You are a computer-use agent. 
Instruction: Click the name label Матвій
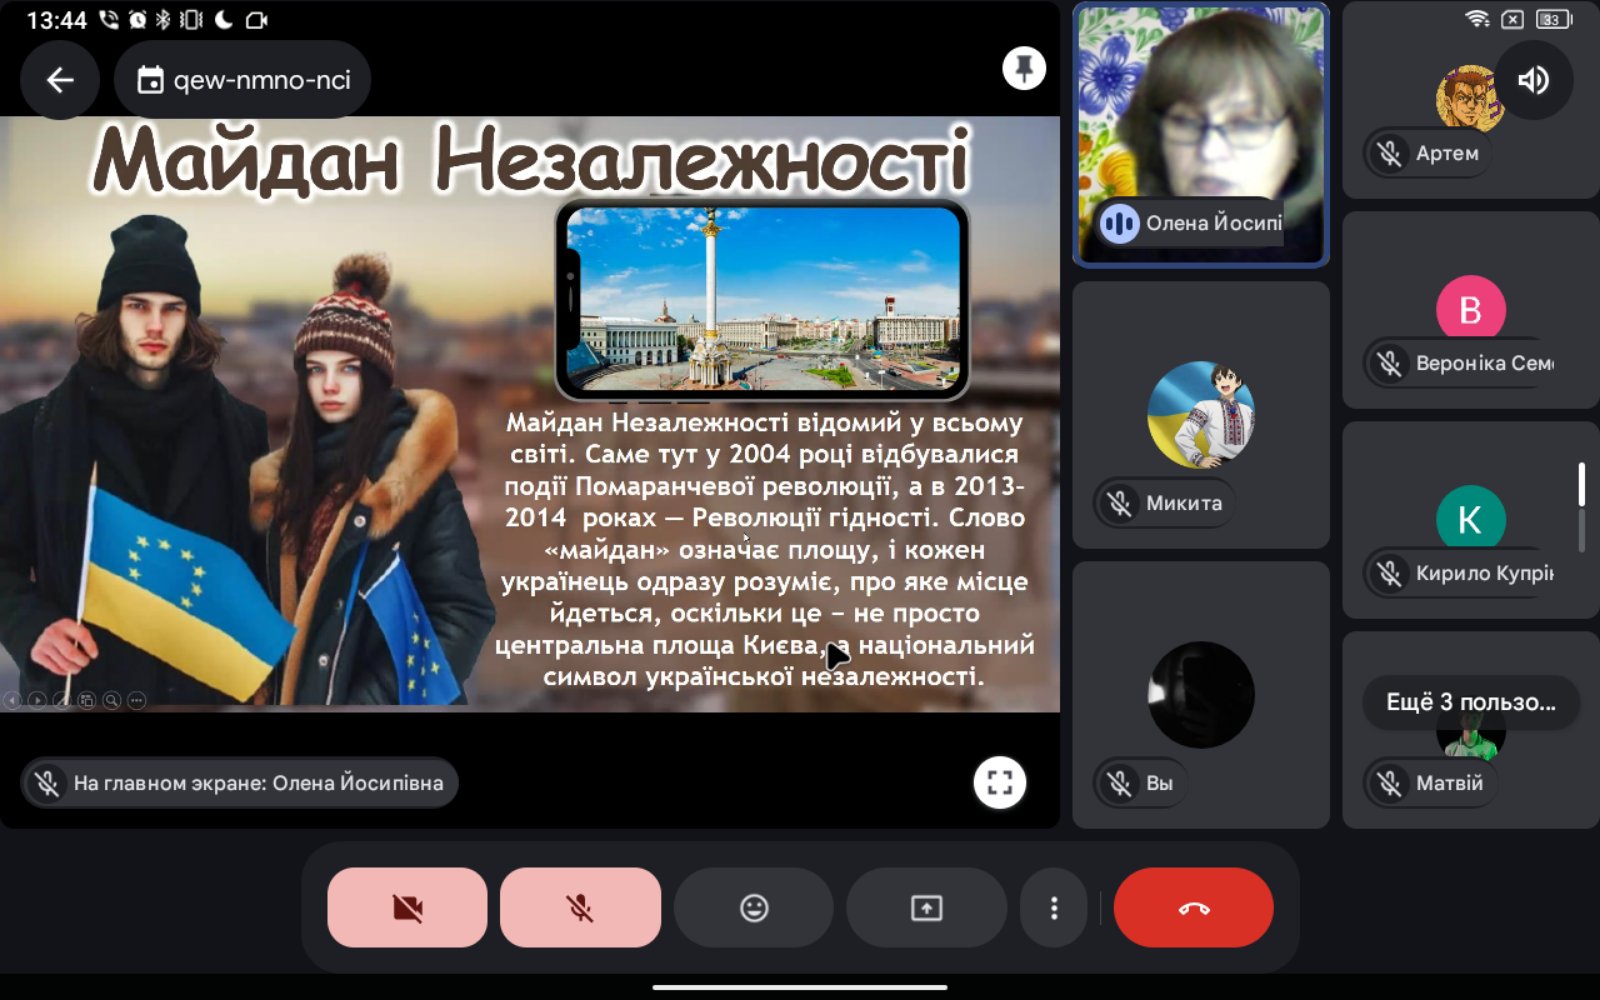point(1449,783)
